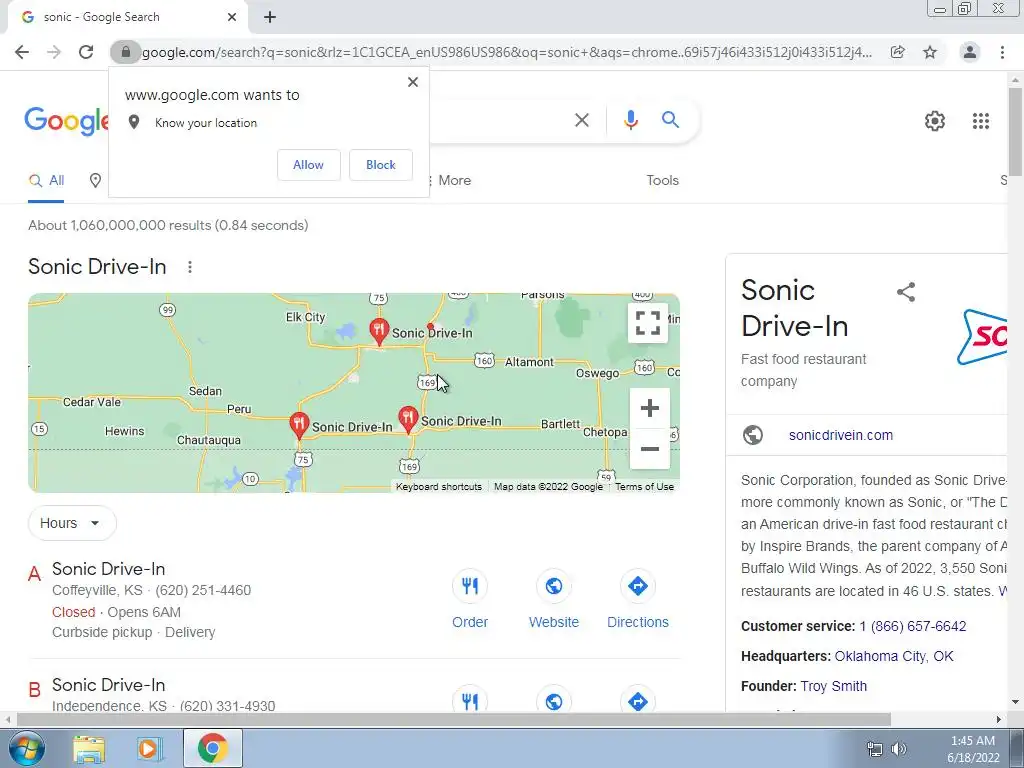
Task: Zoom out on the map
Action: pos(650,449)
